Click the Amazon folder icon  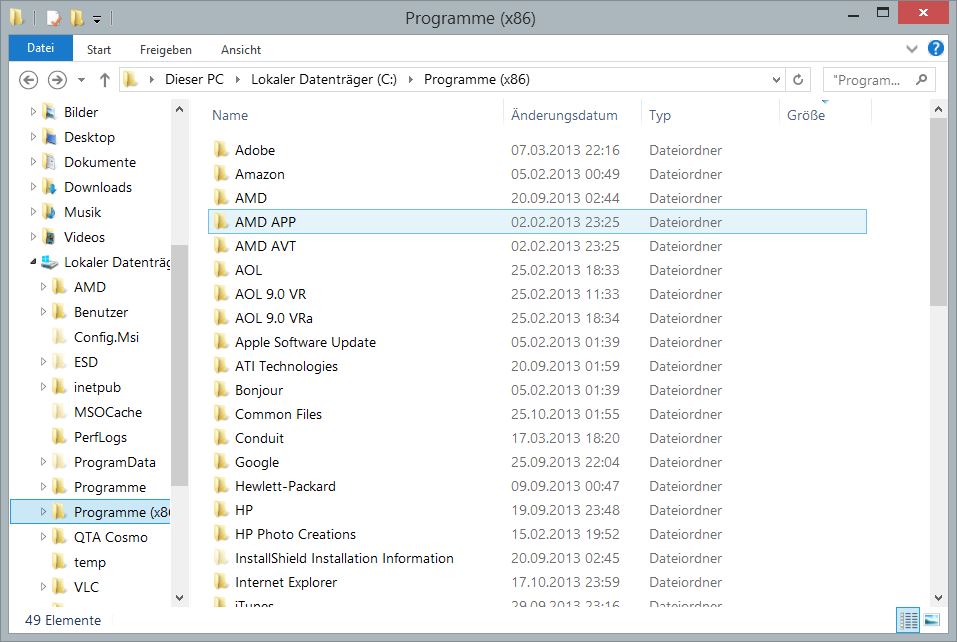[221, 174]
